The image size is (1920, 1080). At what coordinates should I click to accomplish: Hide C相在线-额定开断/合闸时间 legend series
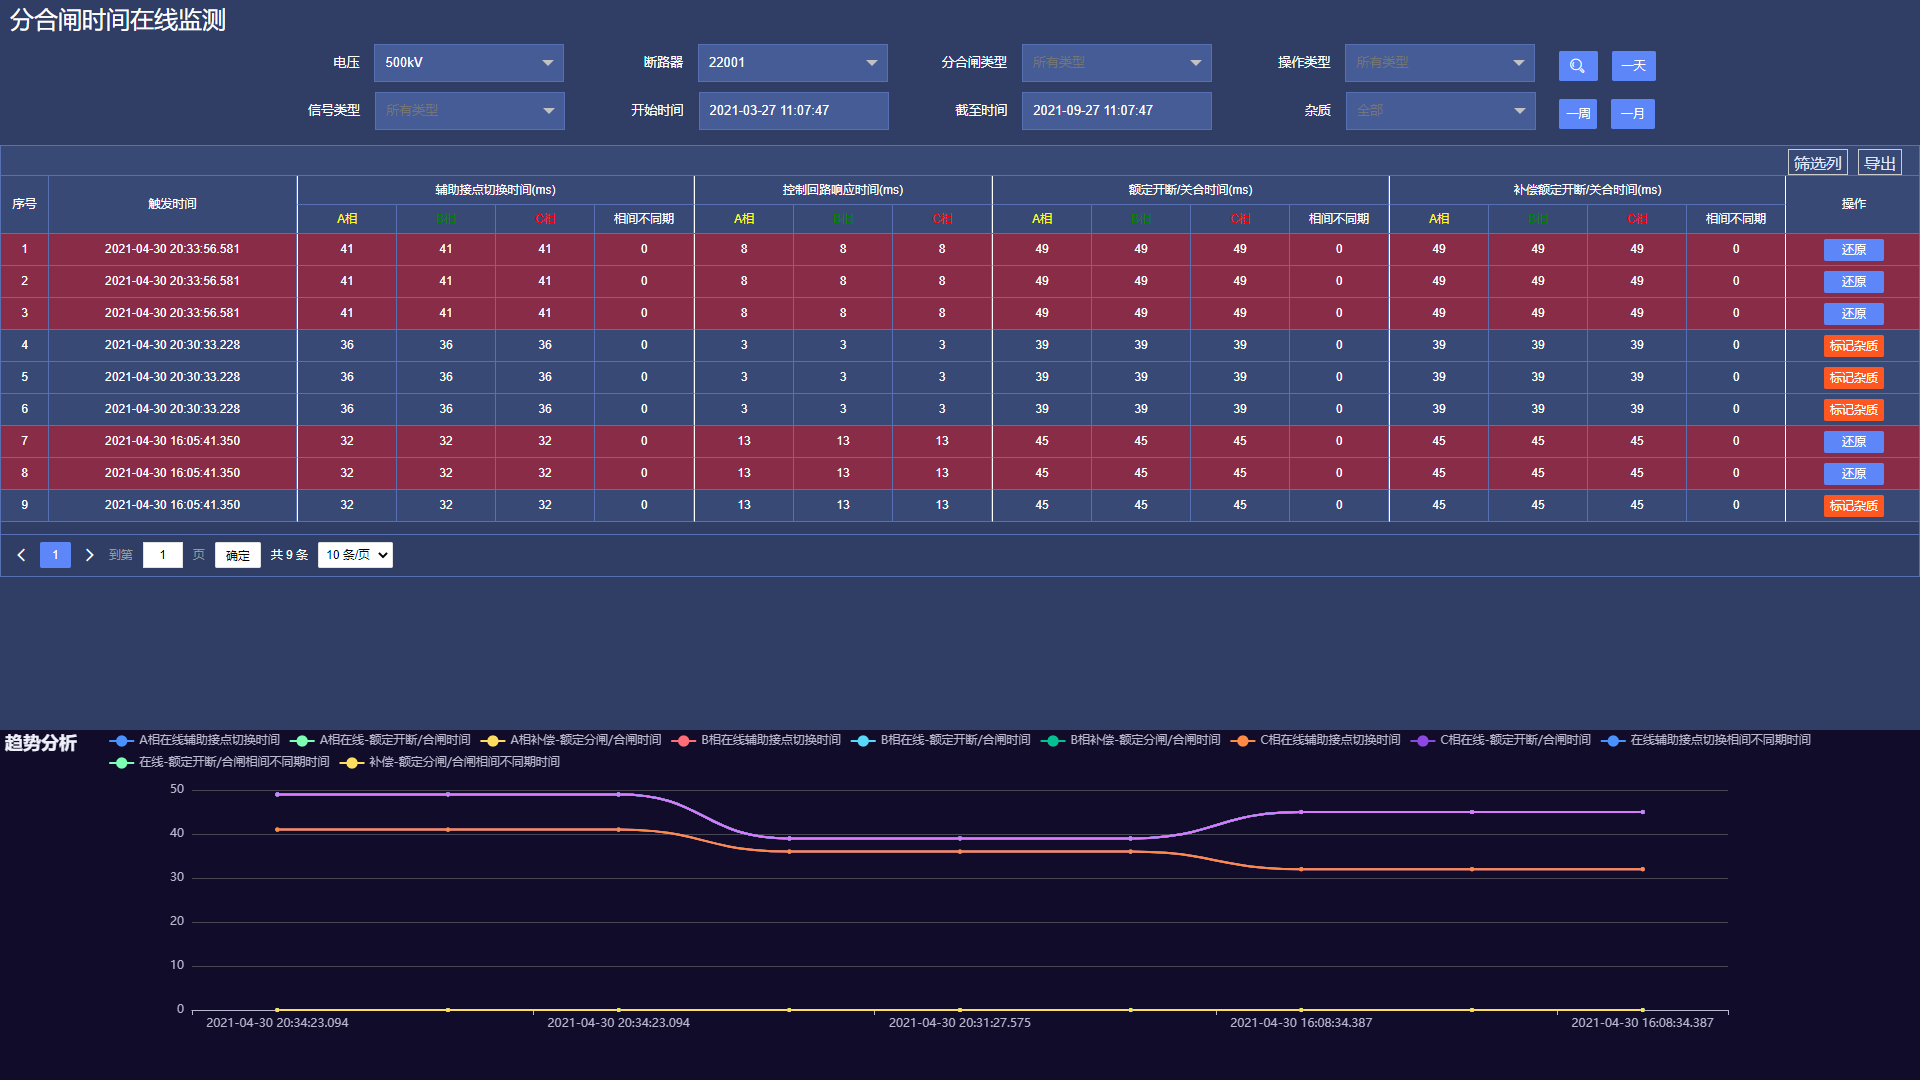(x=1514, y=740)
